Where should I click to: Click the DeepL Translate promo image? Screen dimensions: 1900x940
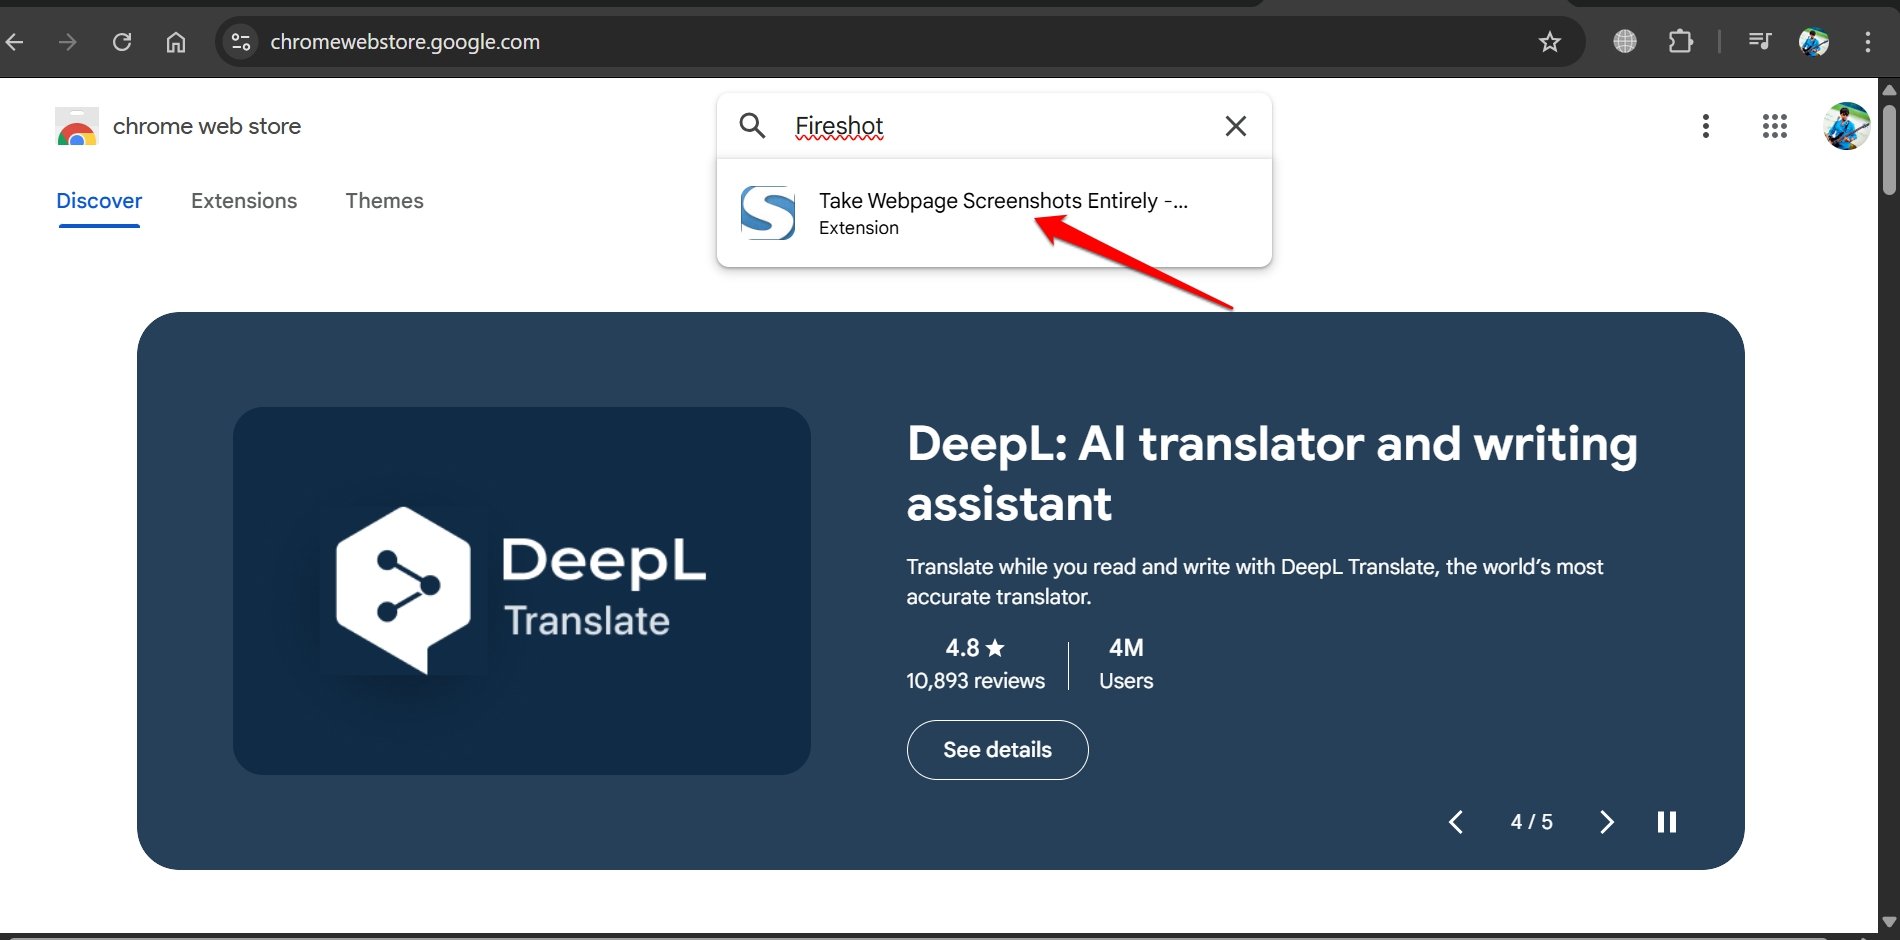tap(522, 591)
